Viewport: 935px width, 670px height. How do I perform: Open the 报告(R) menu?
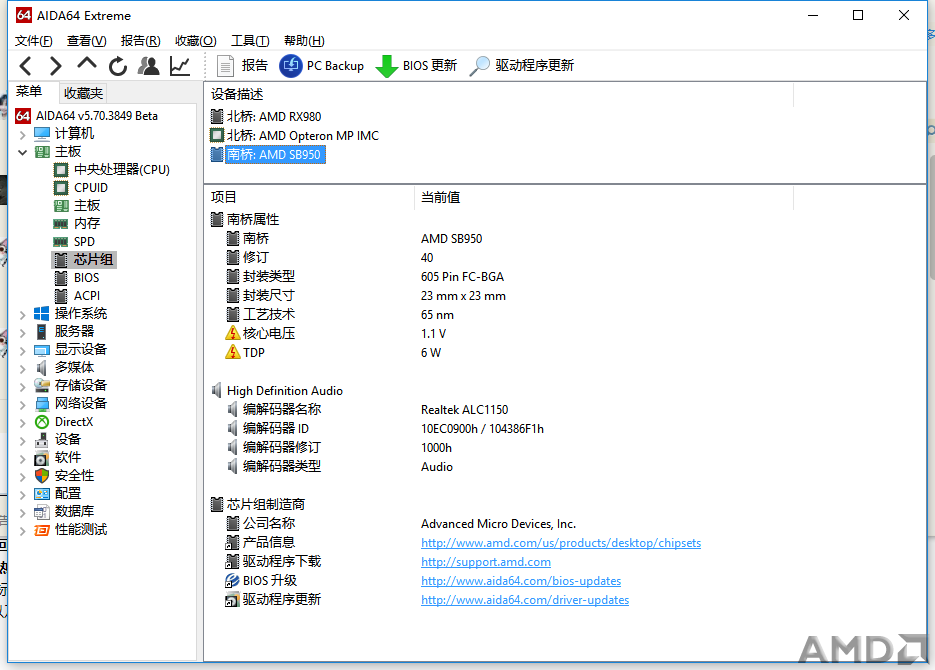click(x=141, y=41)
